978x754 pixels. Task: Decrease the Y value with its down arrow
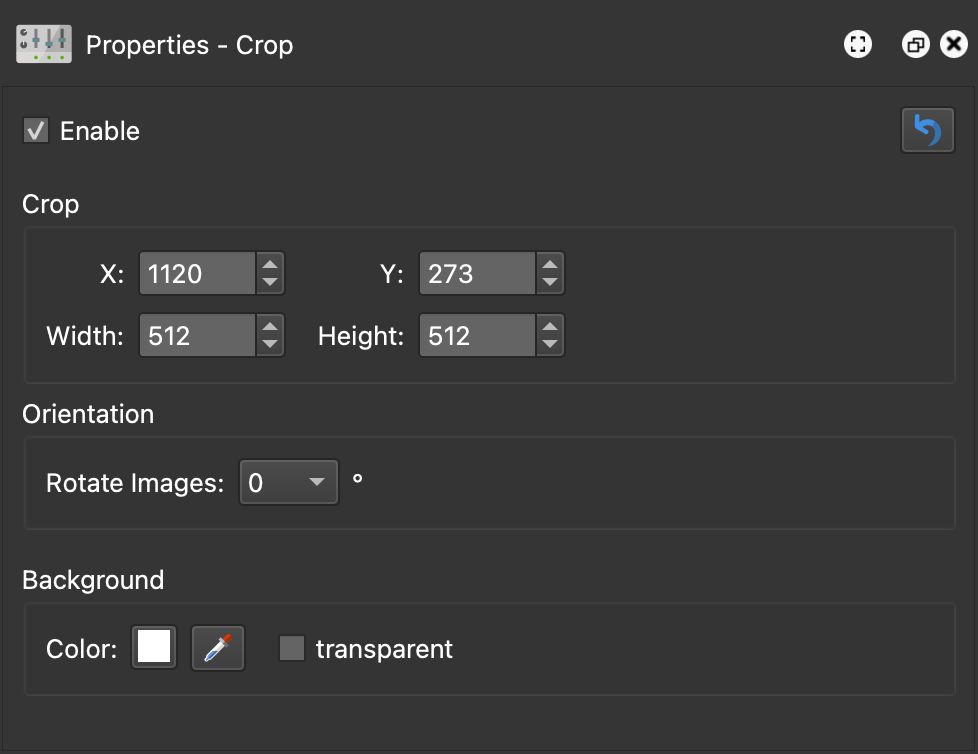coord(549,281)
